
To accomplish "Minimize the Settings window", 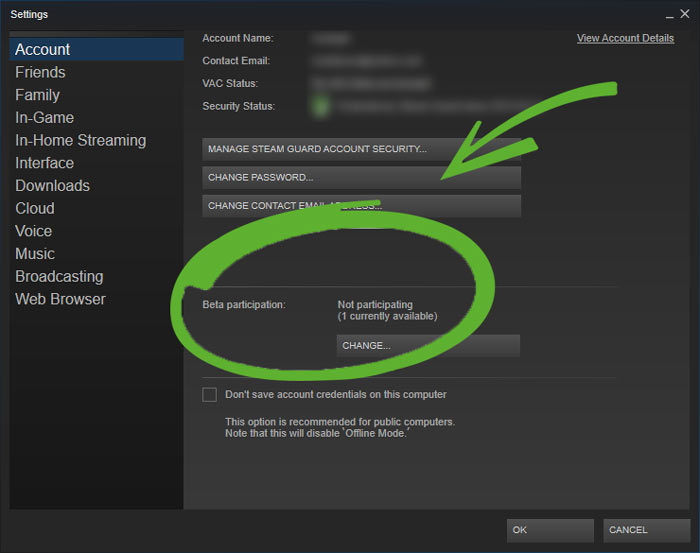I will pyautogui.click(x=669, y=15).
